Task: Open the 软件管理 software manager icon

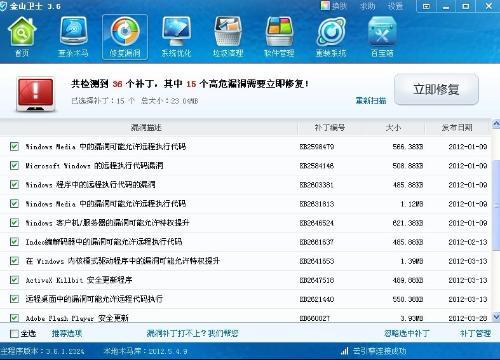Action: (x=279, y=37)
